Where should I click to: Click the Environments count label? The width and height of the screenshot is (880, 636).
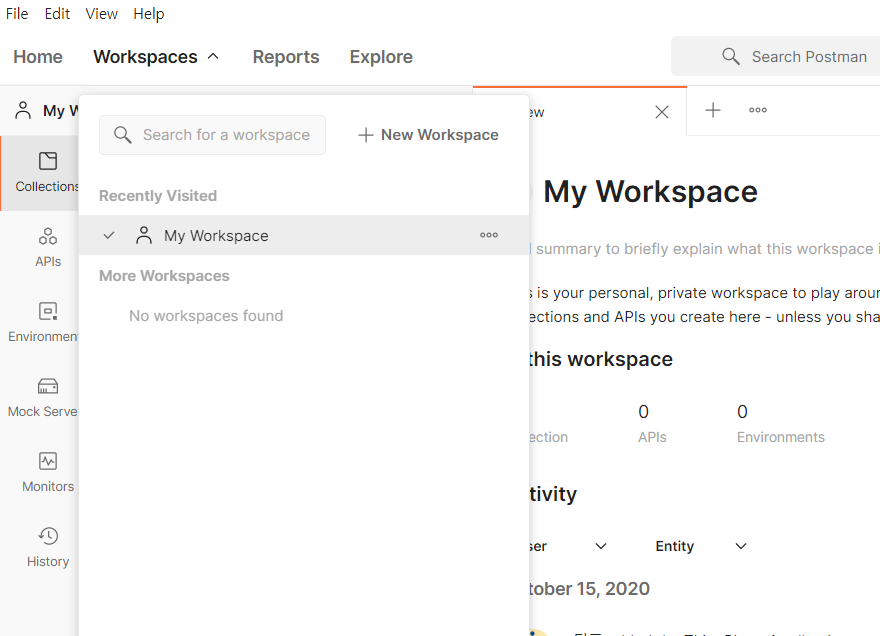781,437
